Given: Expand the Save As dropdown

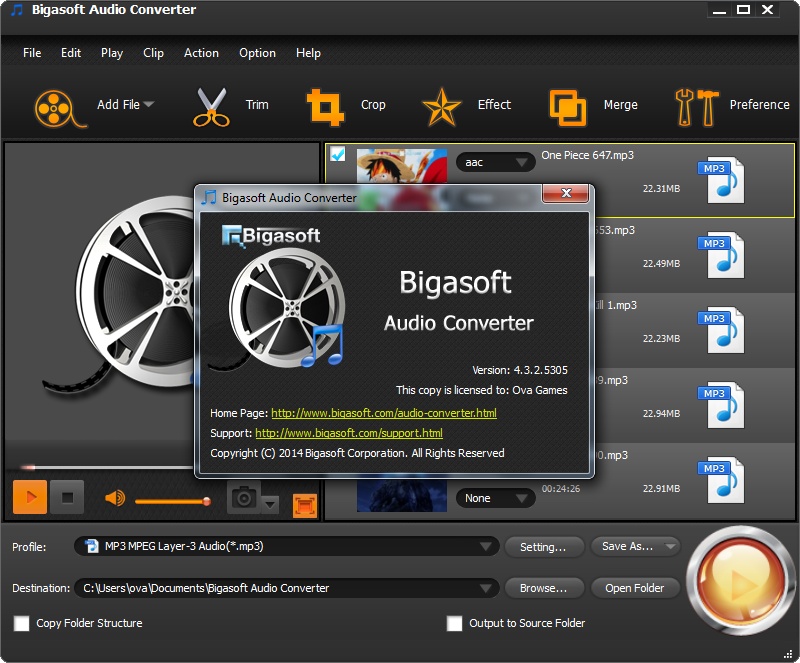Looking at the screenshot, I should (x=670, y=547).
